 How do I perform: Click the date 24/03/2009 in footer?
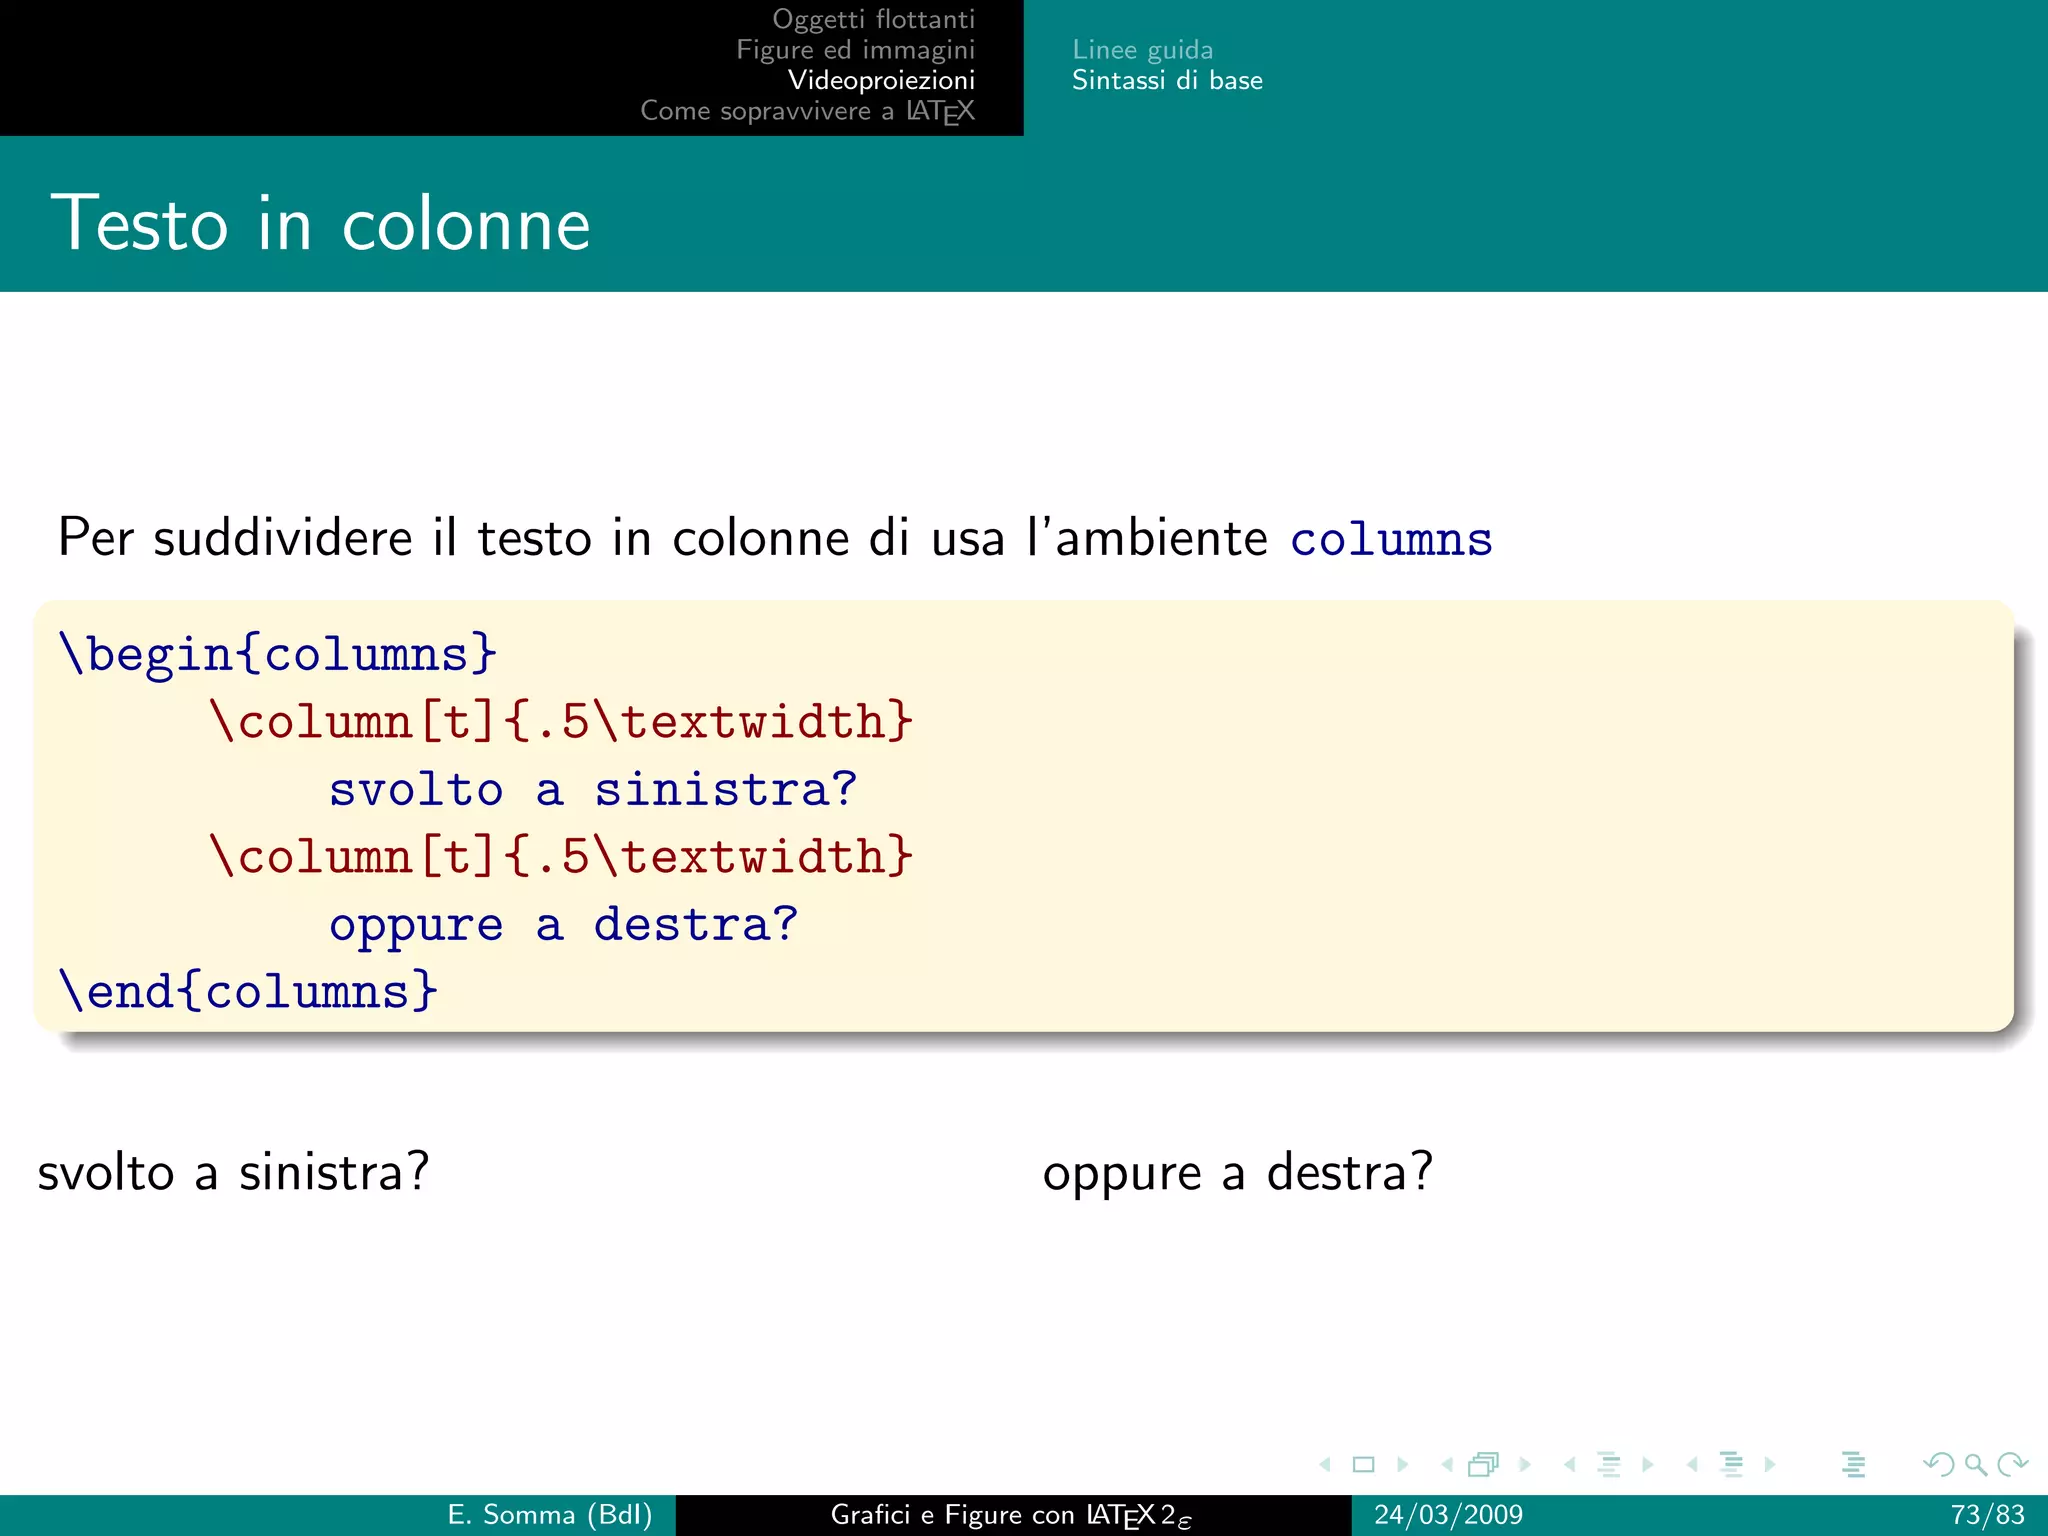tap(1448, 1515)
